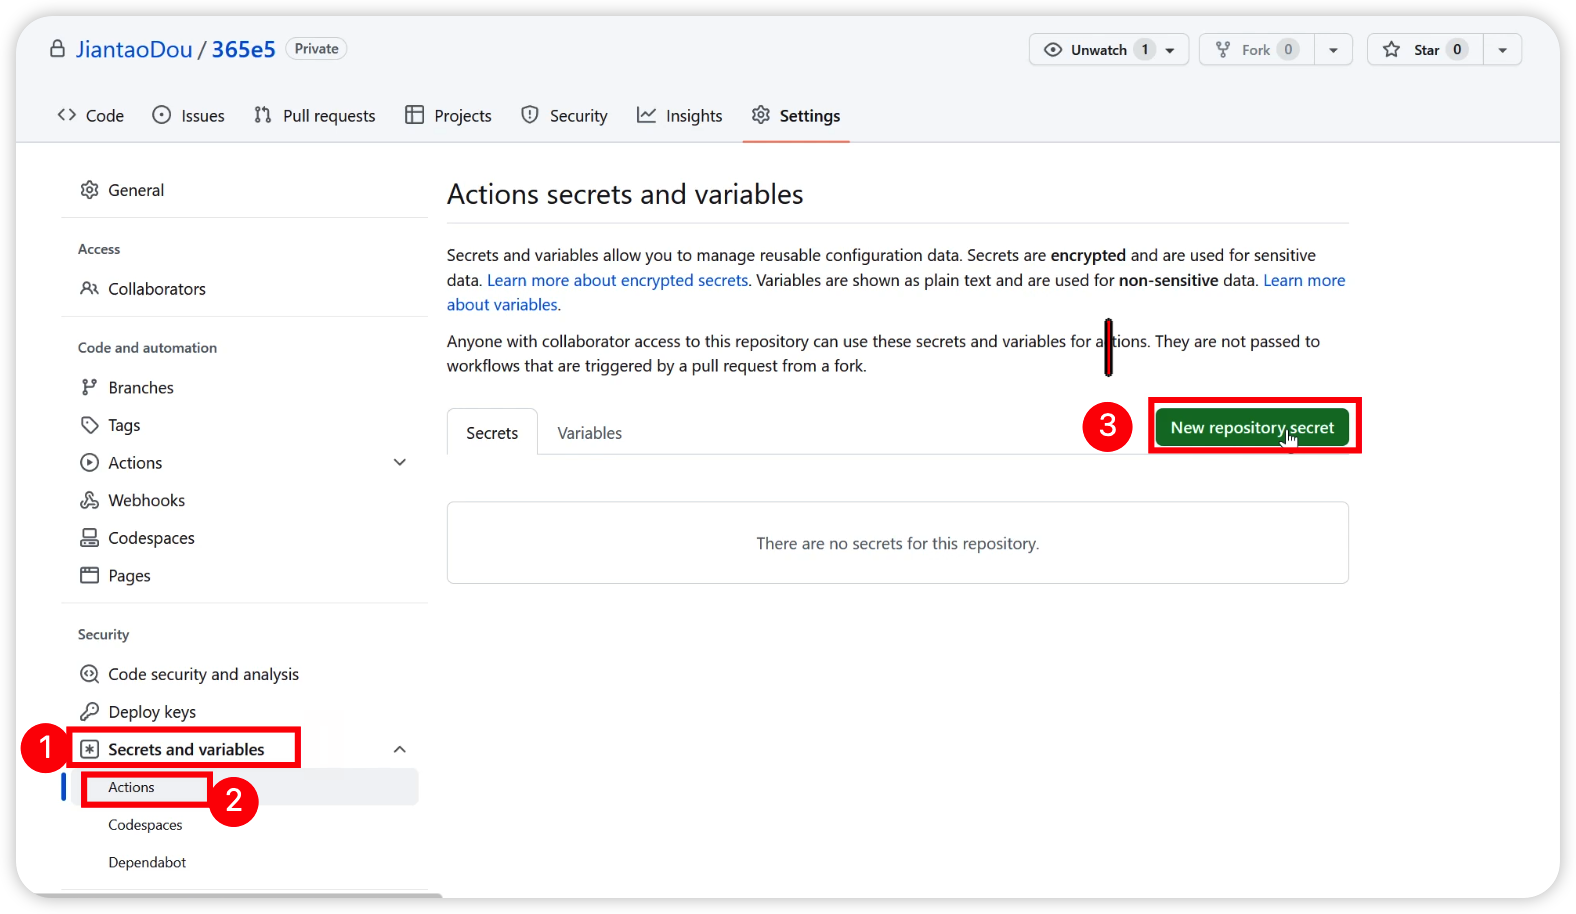Screen dimensions: 1576x914
Task: Open the Fork options dropdown arrow
Action: click(x=1333, y=50)
